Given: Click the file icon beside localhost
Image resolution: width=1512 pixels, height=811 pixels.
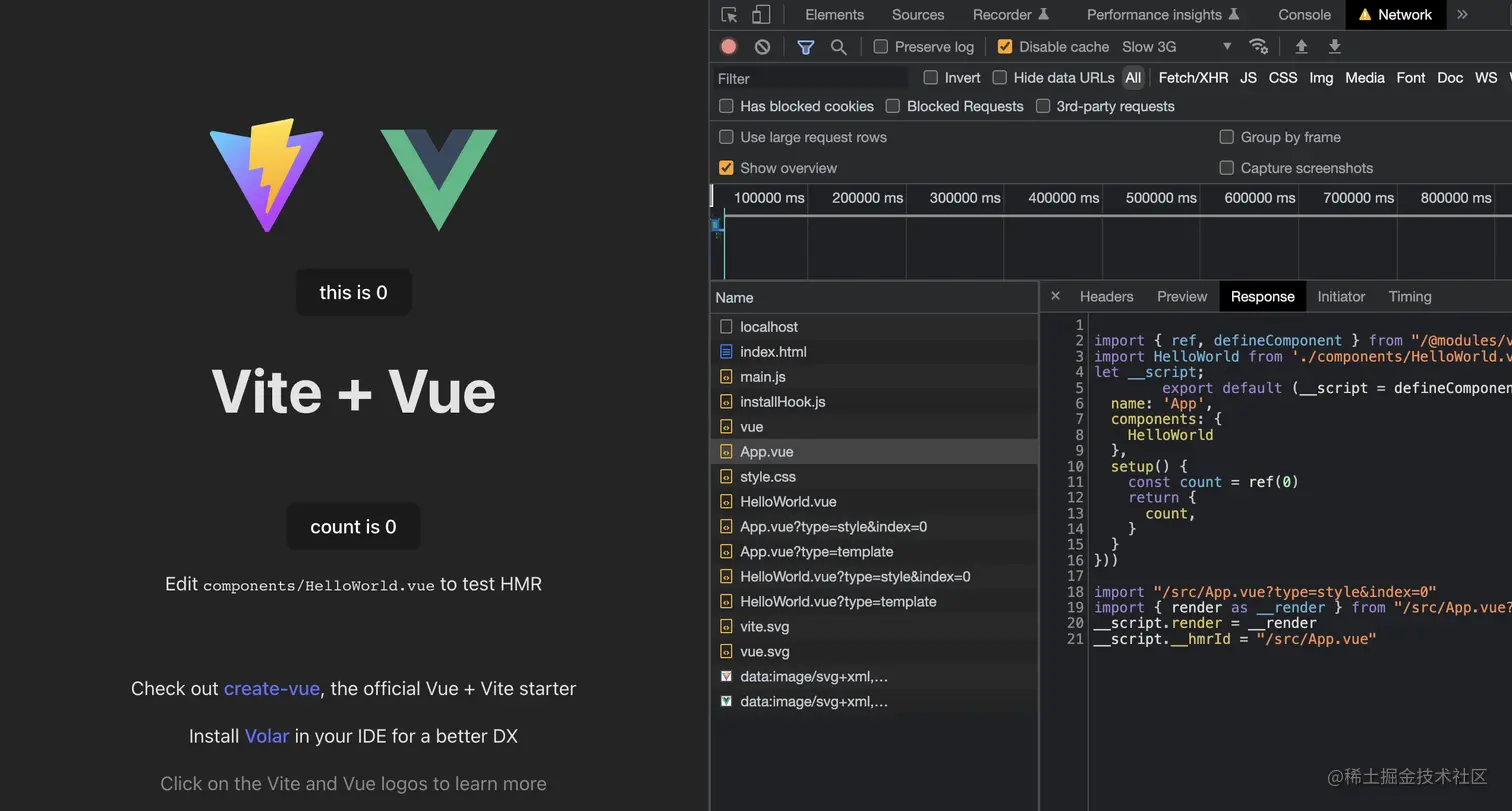Looking at the screenshot, I should (727, 327).
